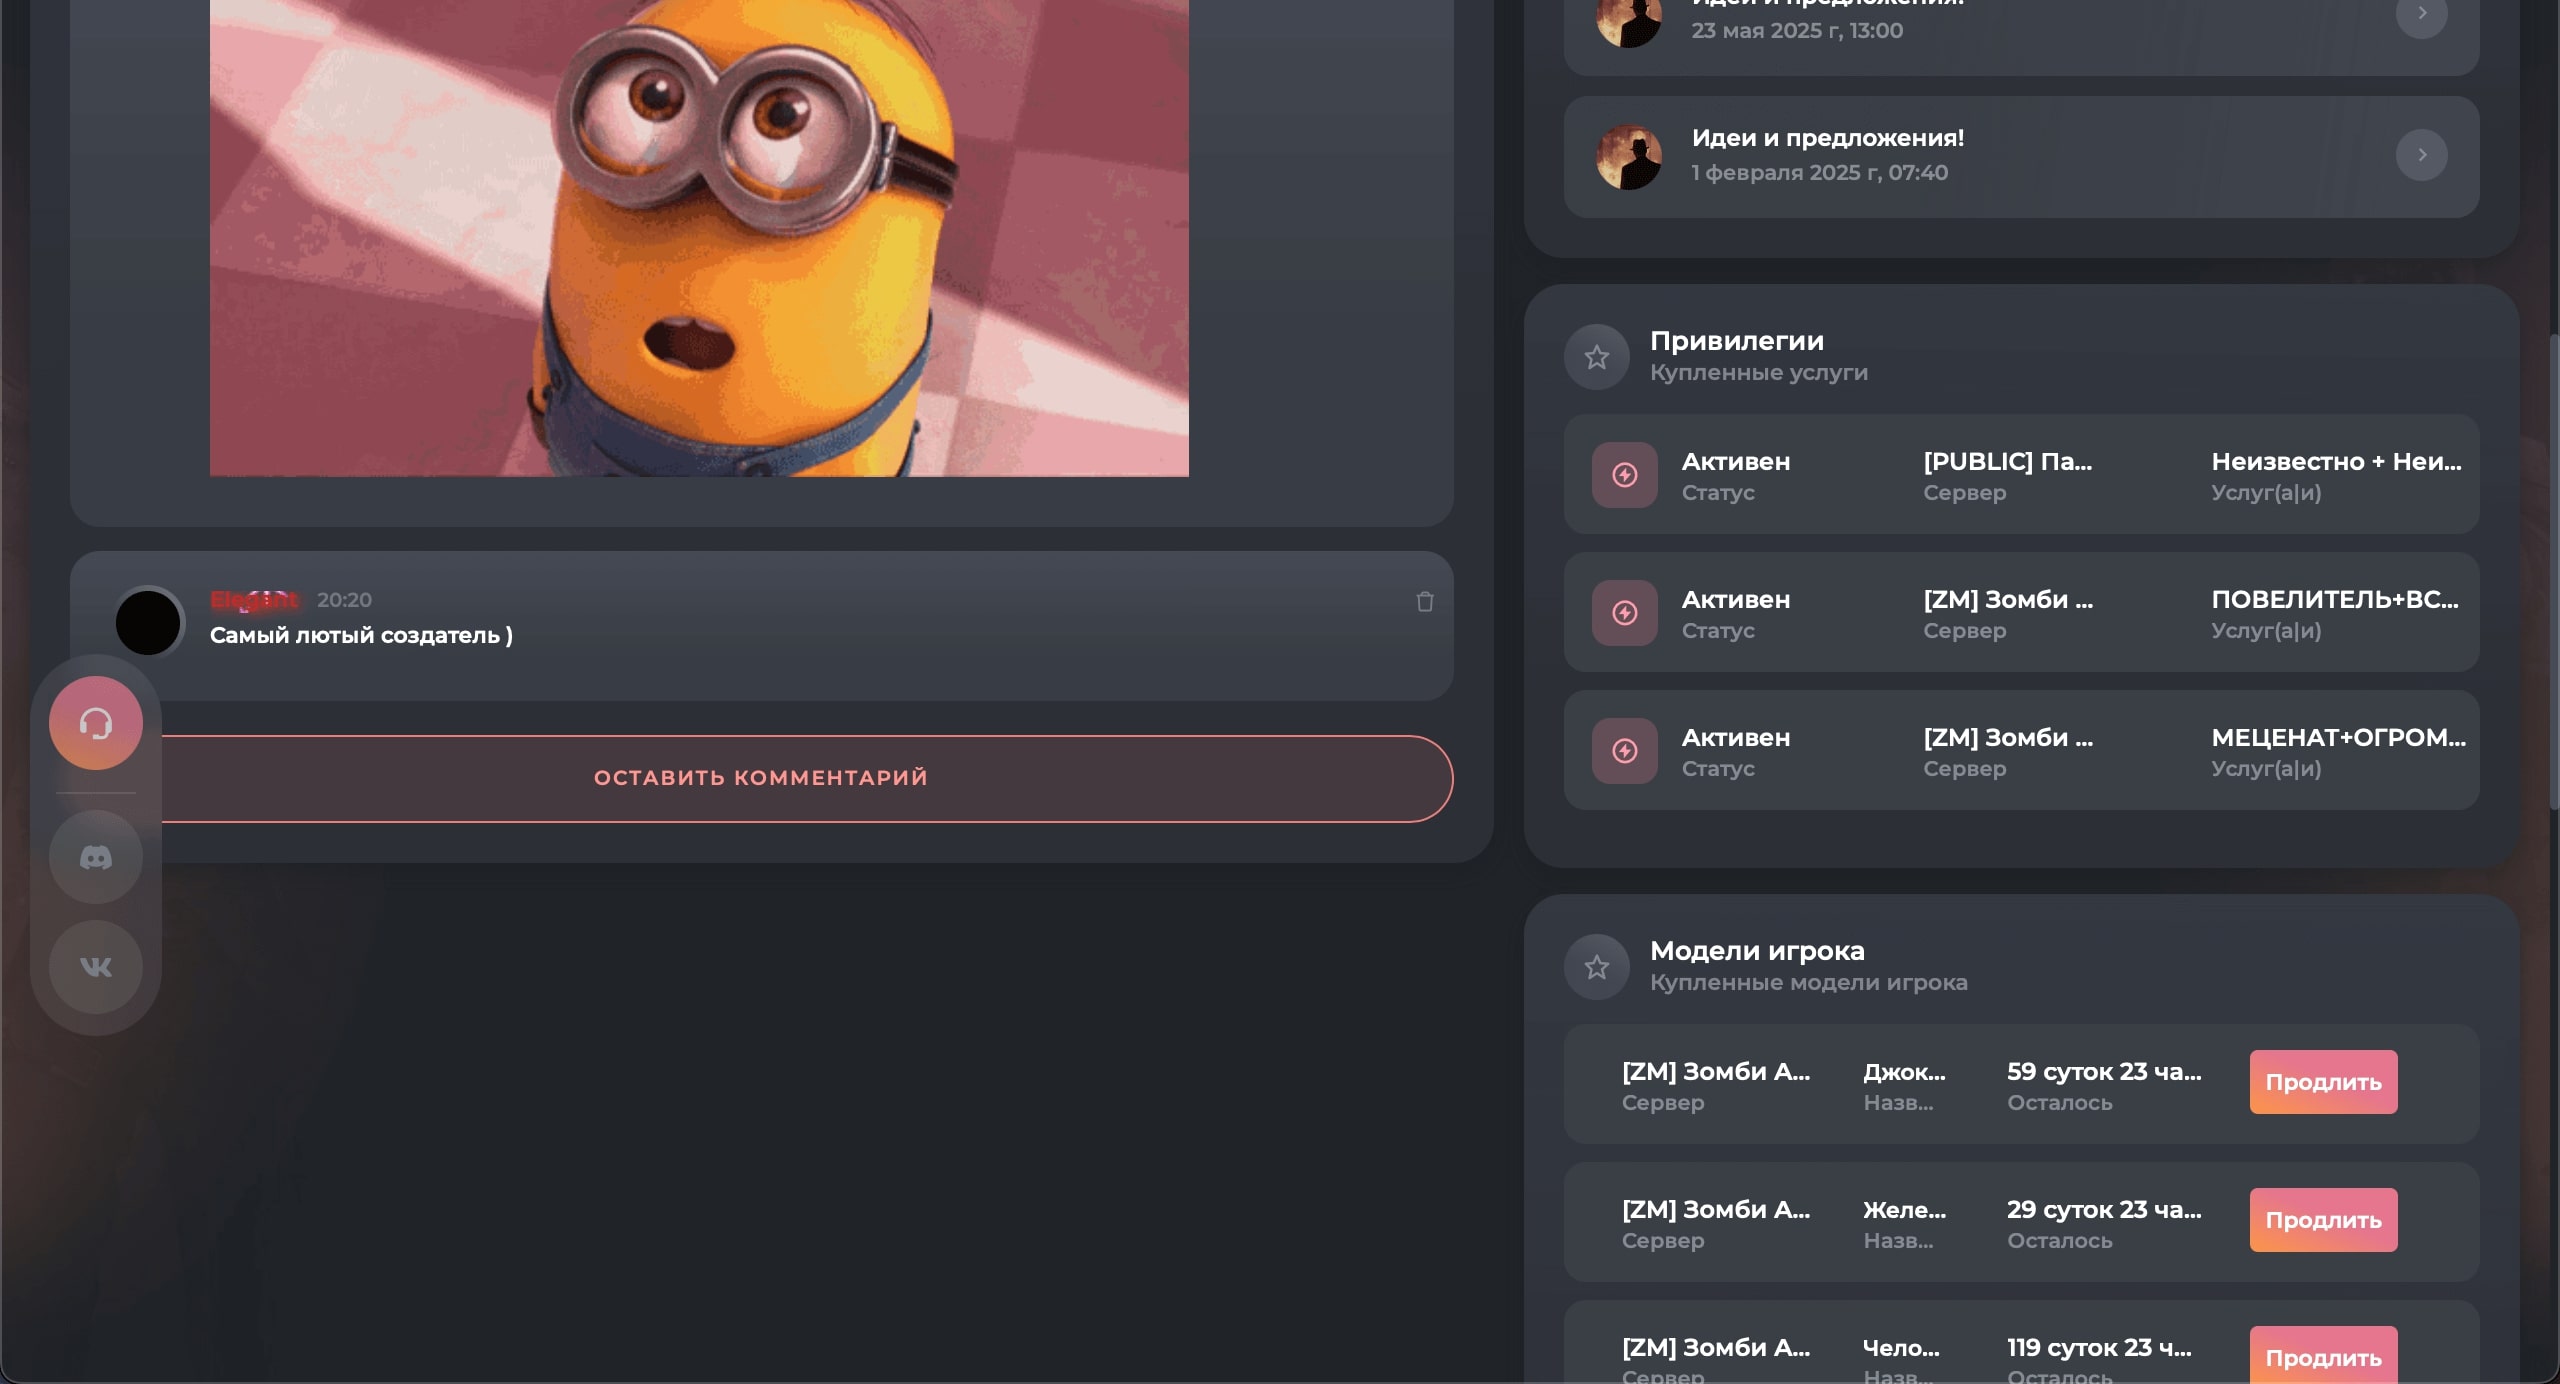Open the commenter's black round avatar
Viewport: 2560px width, 1384px height.
pos(148,622)
